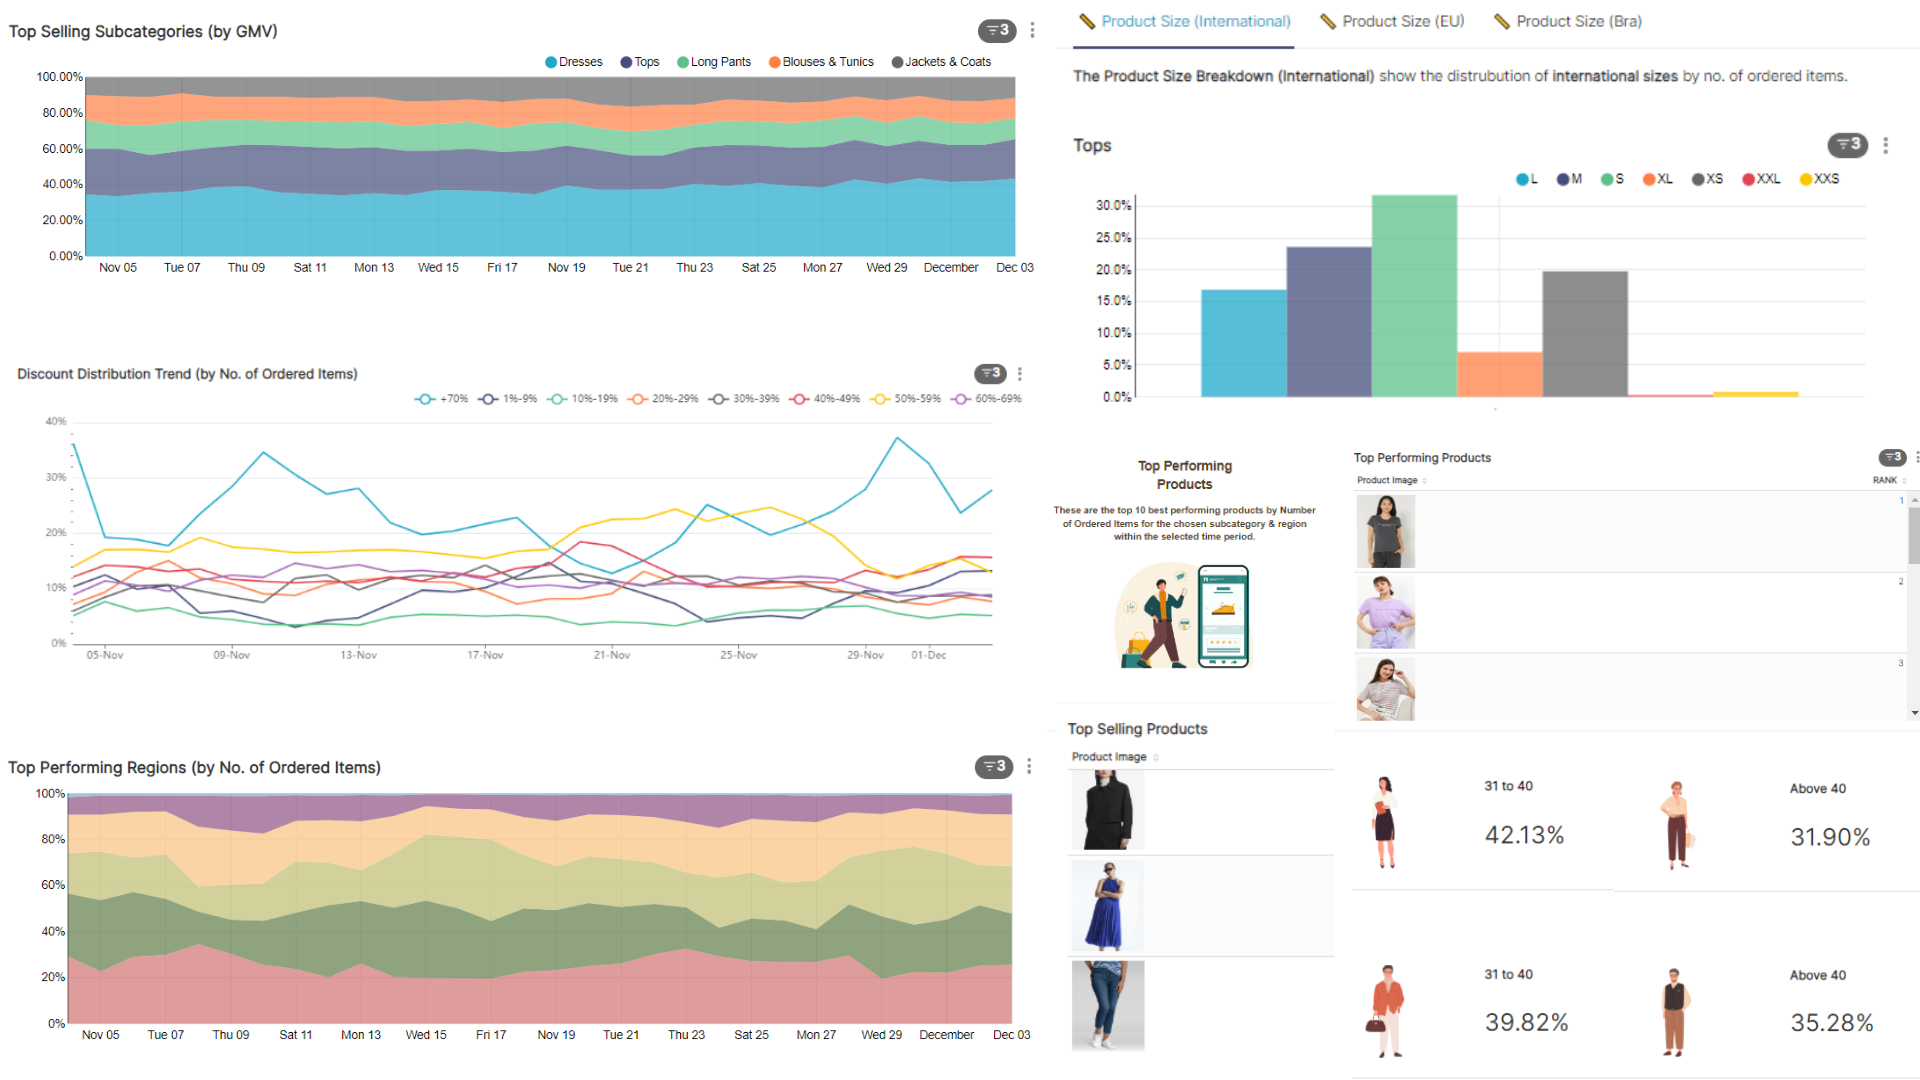1920x1080 pixels.
Task: Click filter badge on Tops size chart
Action: [1847, 144]
